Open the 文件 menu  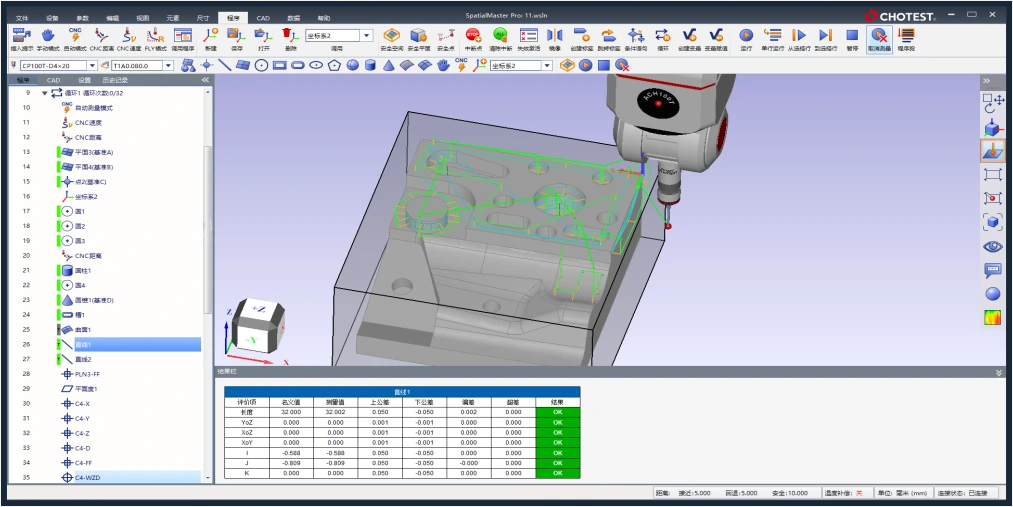23,18
